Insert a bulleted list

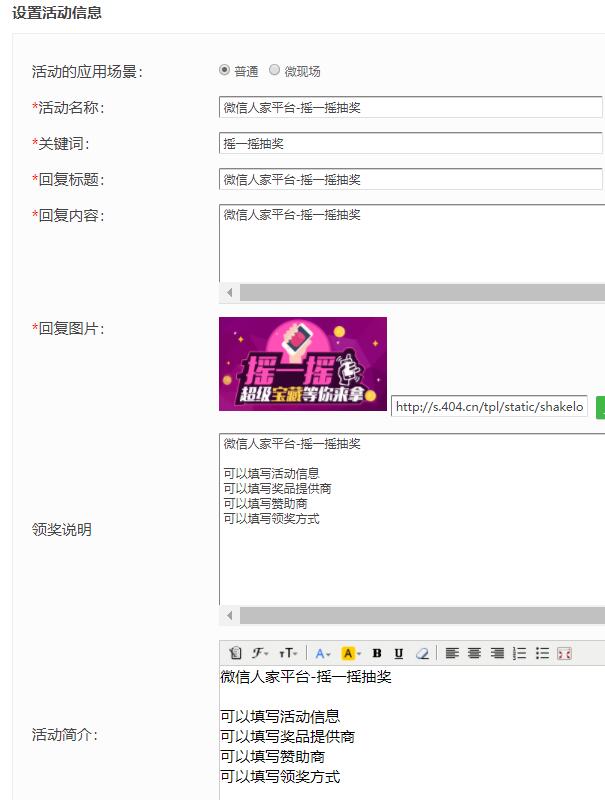[x=542, y=653]
